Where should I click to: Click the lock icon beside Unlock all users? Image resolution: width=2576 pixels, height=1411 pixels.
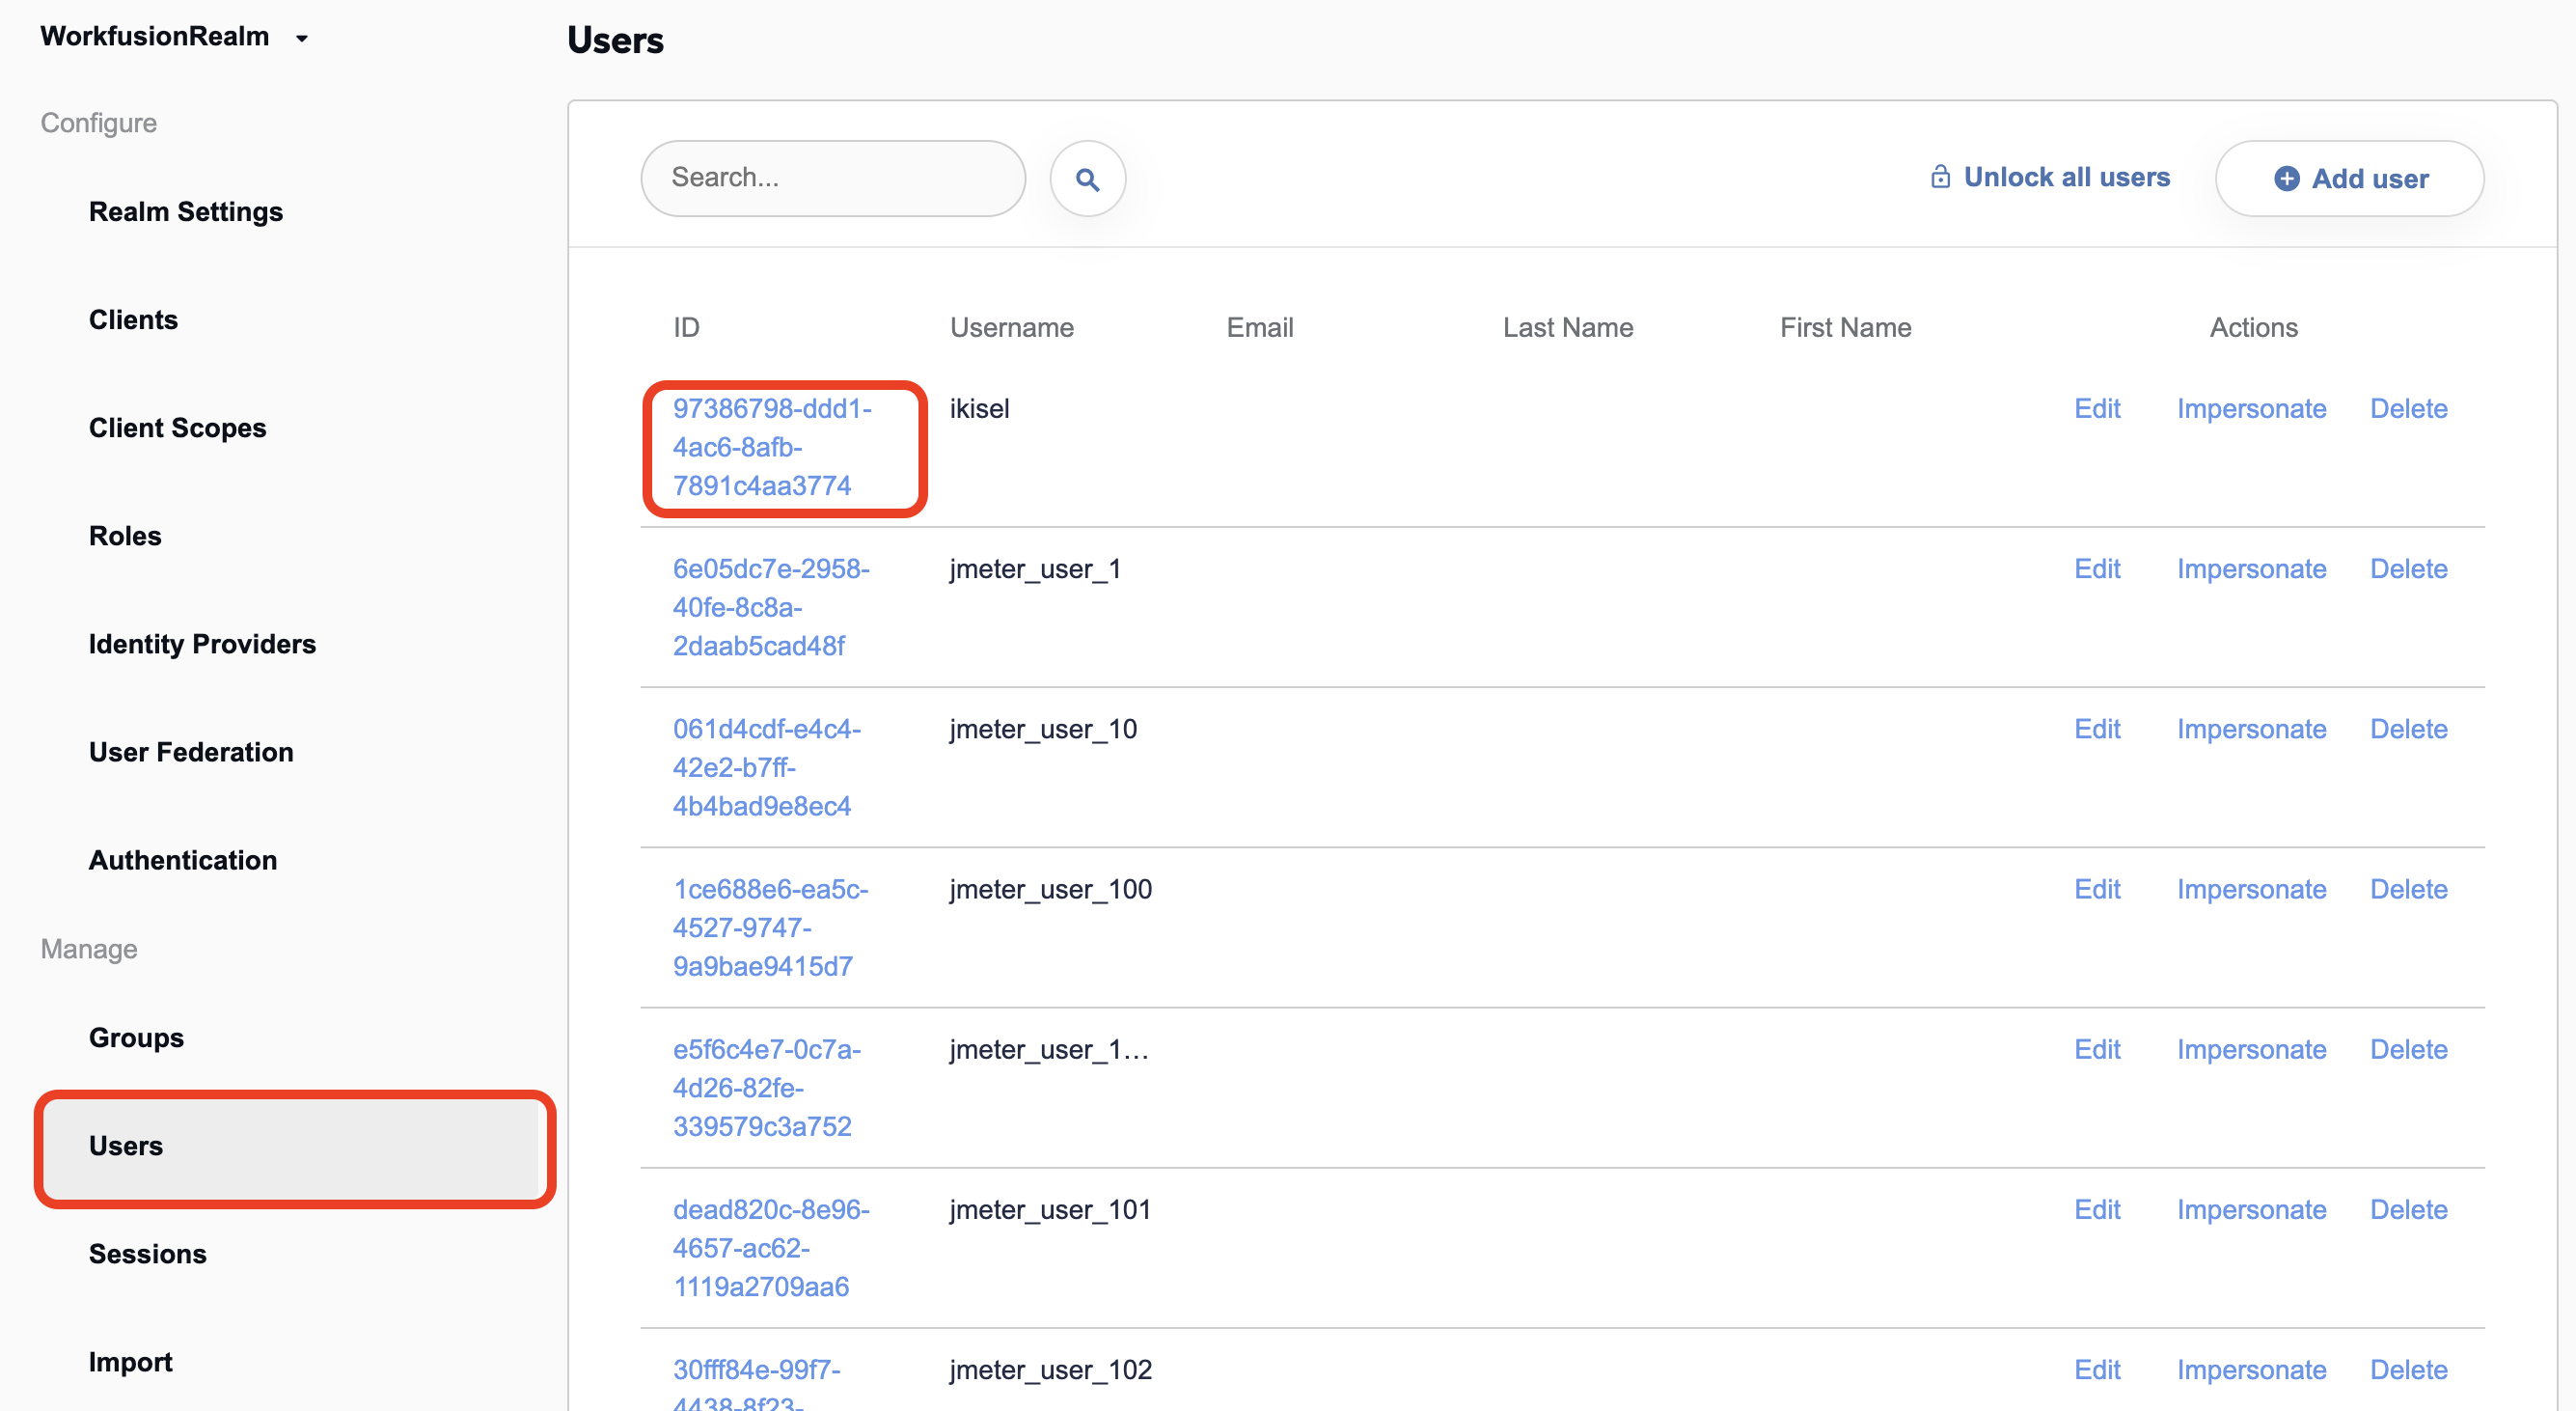point(1940,177)
